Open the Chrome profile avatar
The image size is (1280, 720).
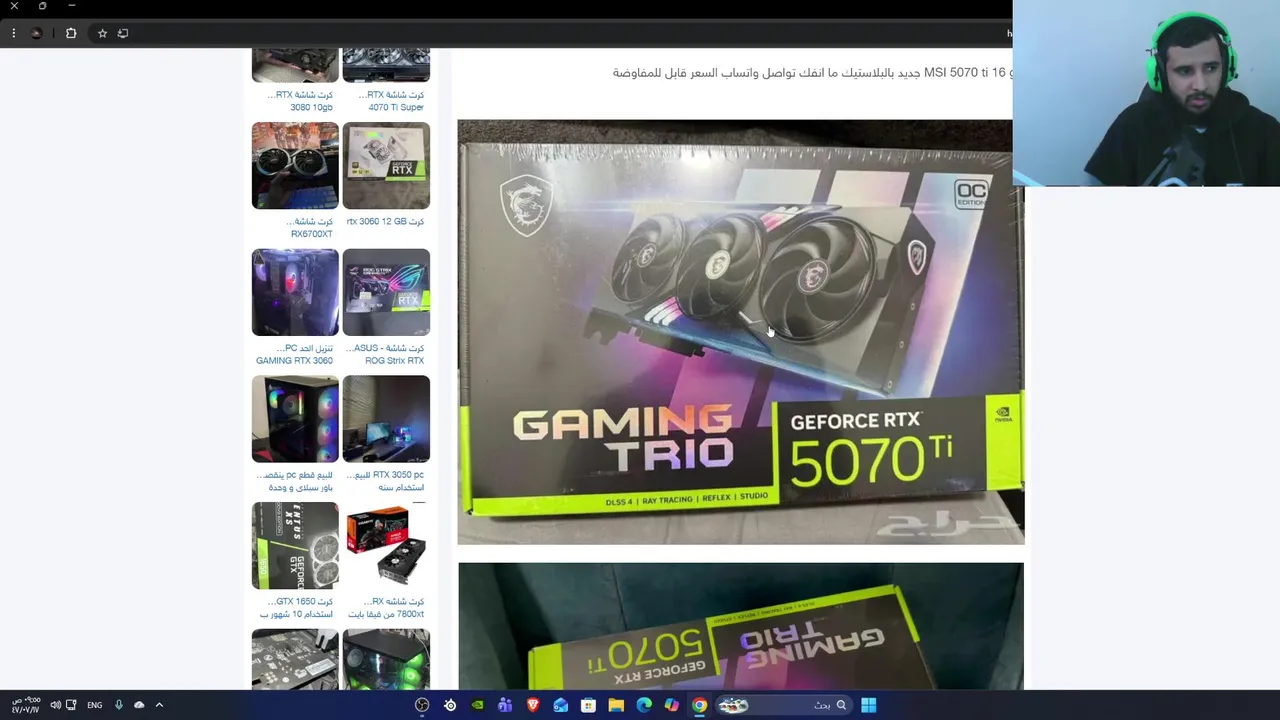coord(37,33)
